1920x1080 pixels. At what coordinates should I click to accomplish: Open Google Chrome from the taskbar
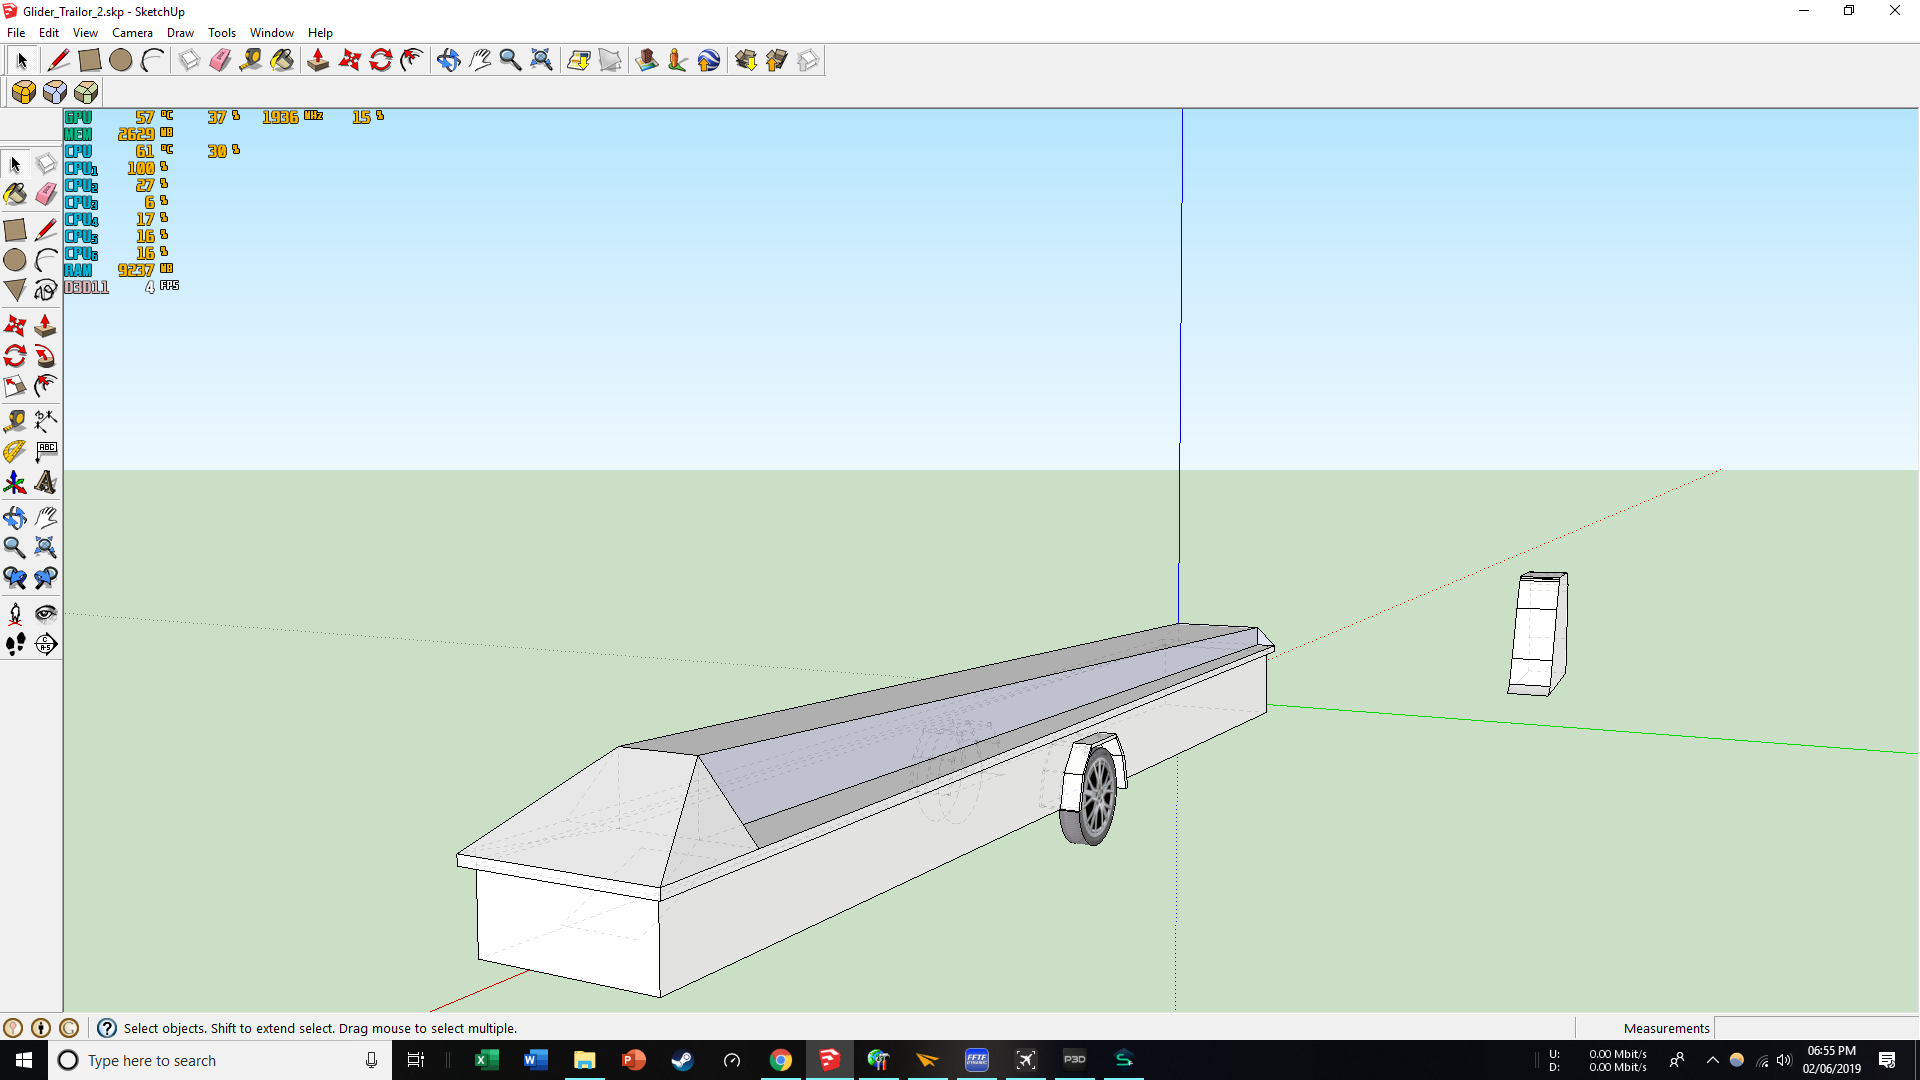[x=780, y=1060]
